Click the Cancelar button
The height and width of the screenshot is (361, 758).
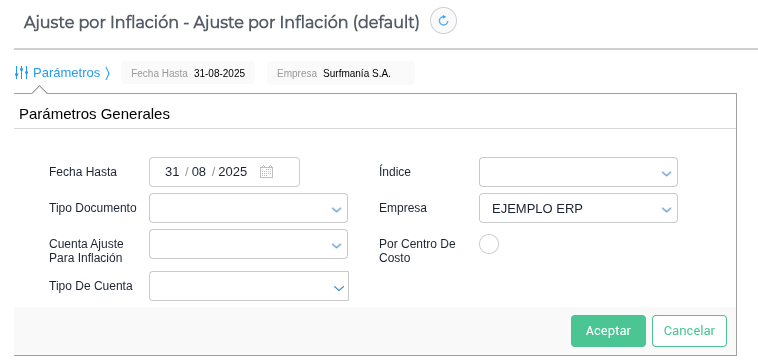tap(689, 331)
